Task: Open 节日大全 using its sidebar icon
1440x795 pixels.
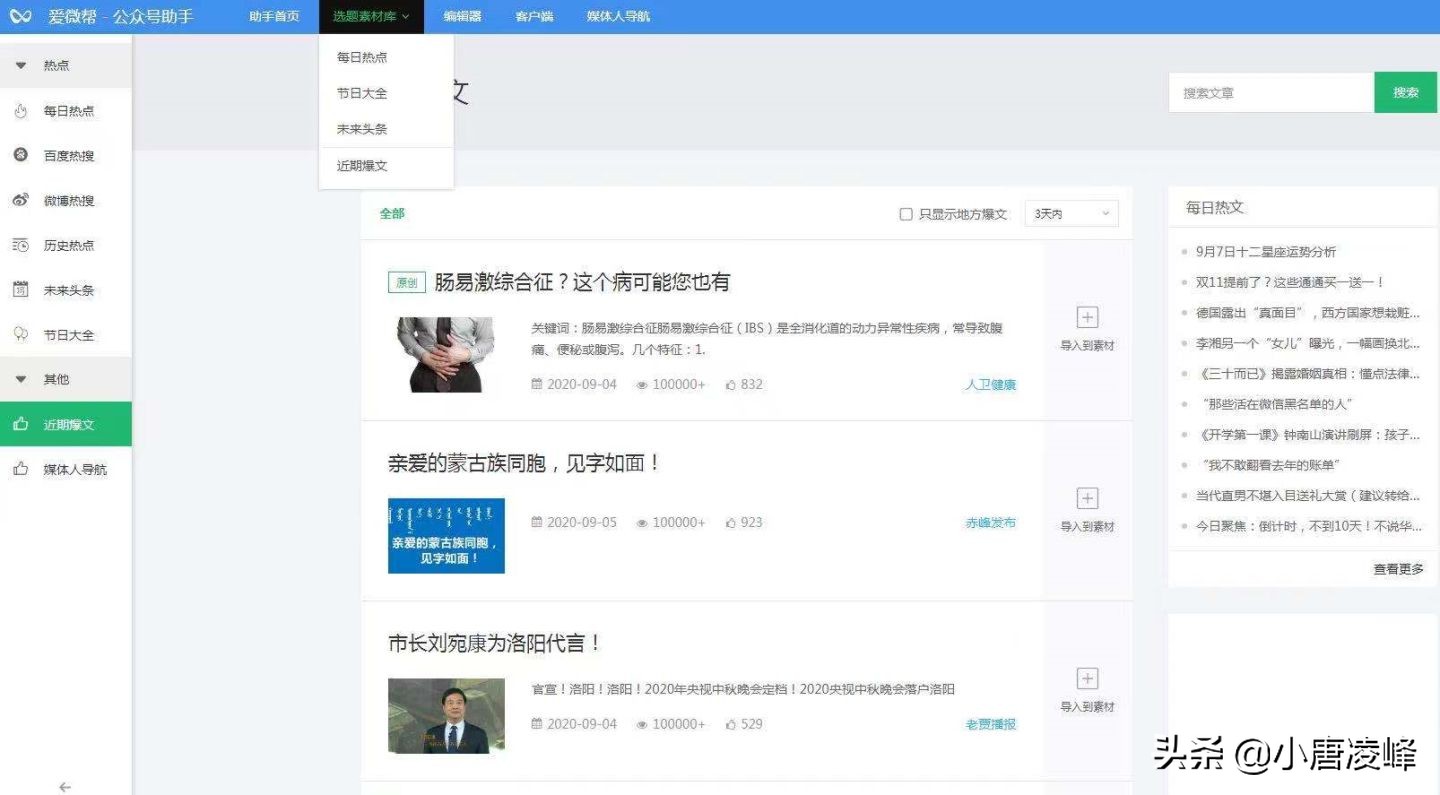Action: pyautogui.click(x=22, y=334)
